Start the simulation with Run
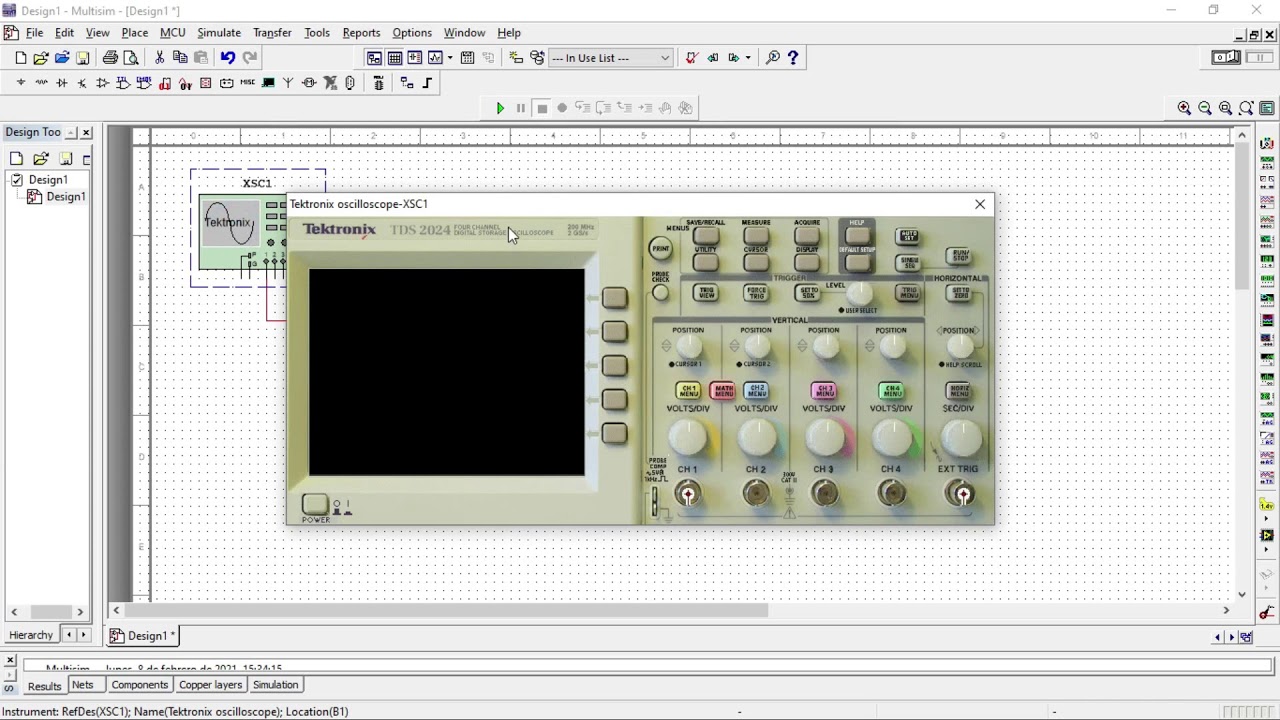The height and width of the screenshot is (720, 1280). click(500, 108)
